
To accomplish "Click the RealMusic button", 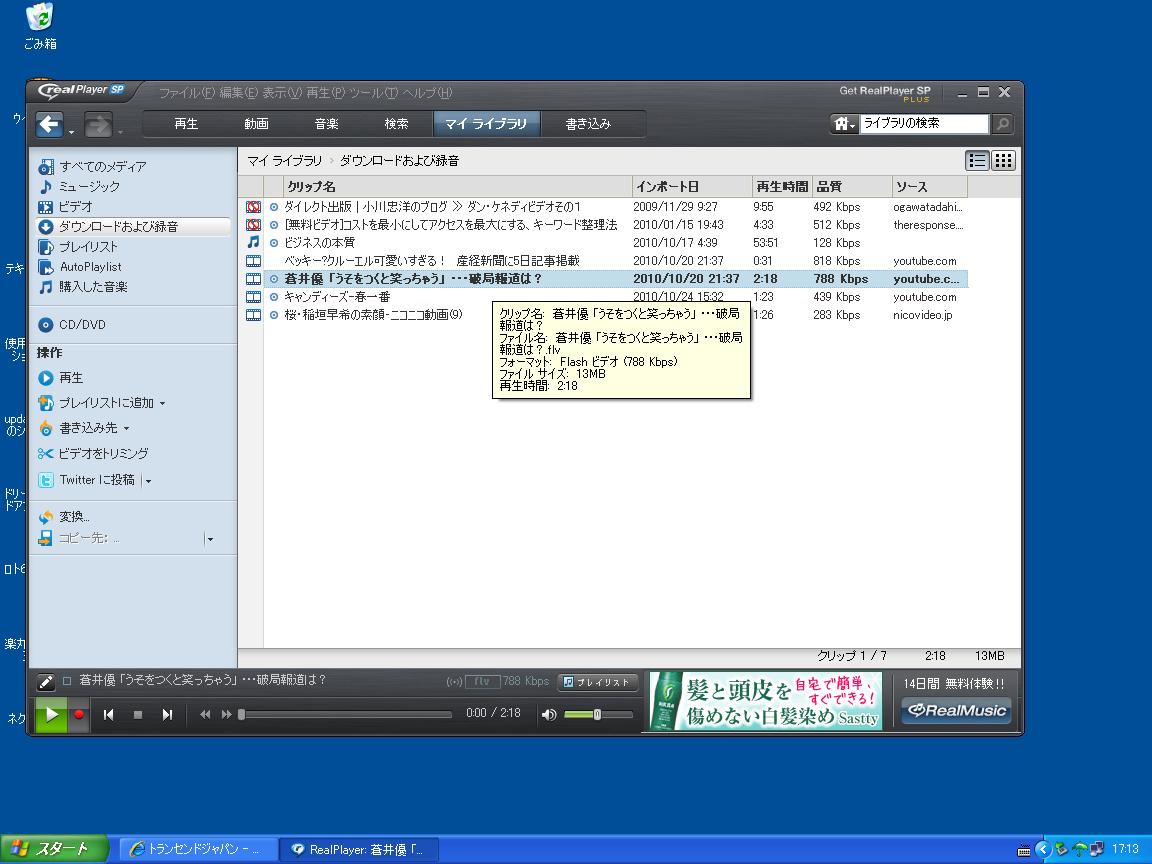I will click(955, 710).
